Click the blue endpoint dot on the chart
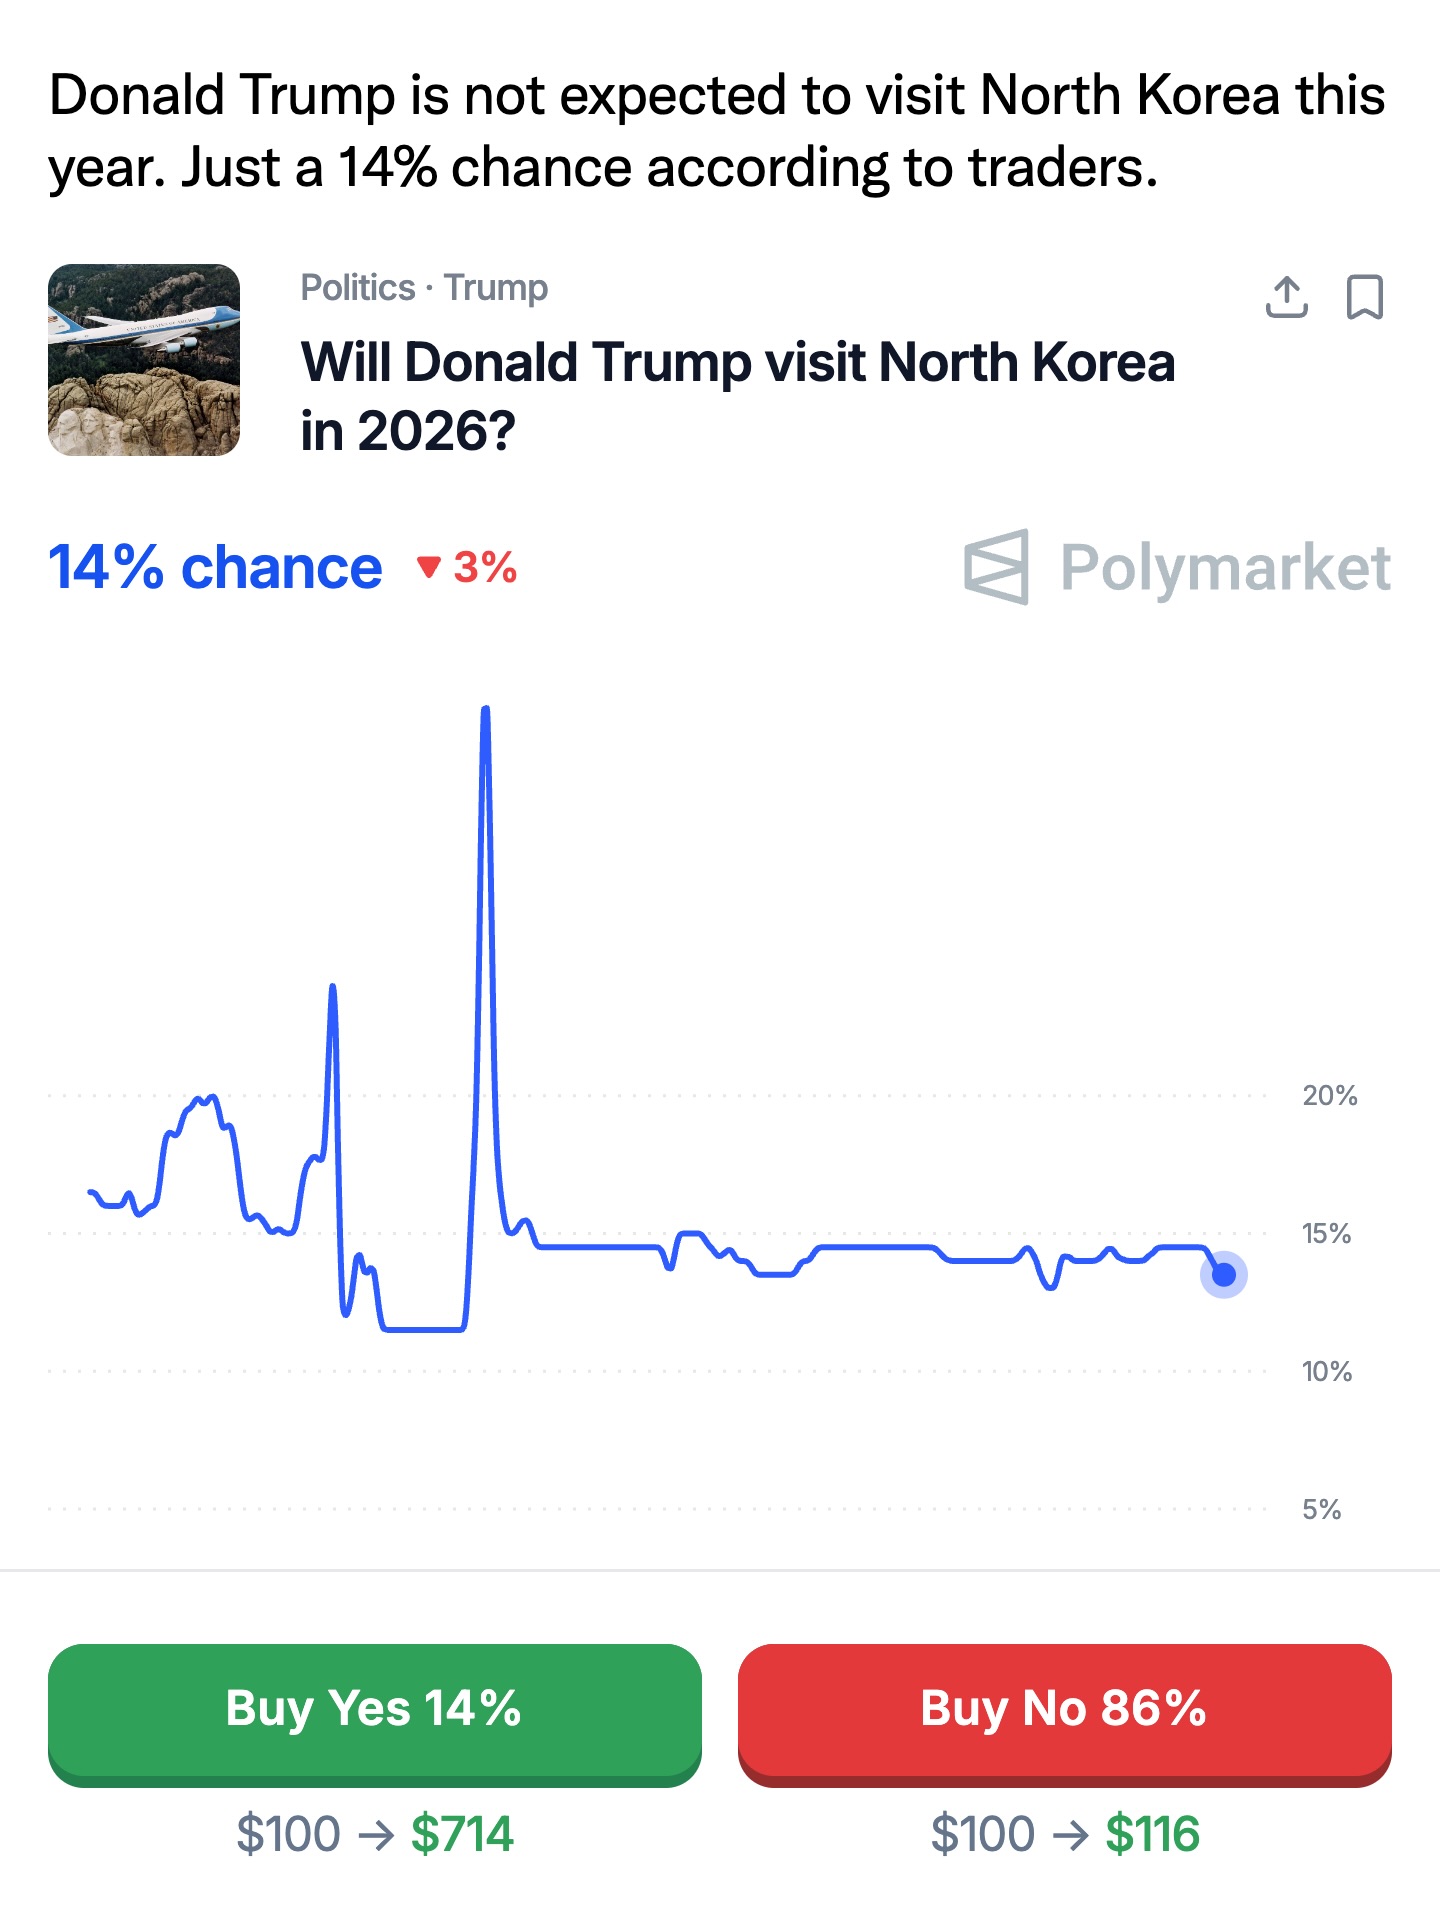 (1223, 1275)
